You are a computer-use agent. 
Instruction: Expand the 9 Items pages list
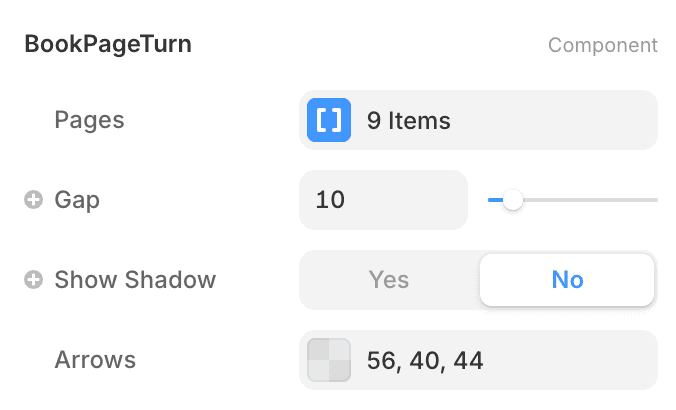tap(409, 121)
